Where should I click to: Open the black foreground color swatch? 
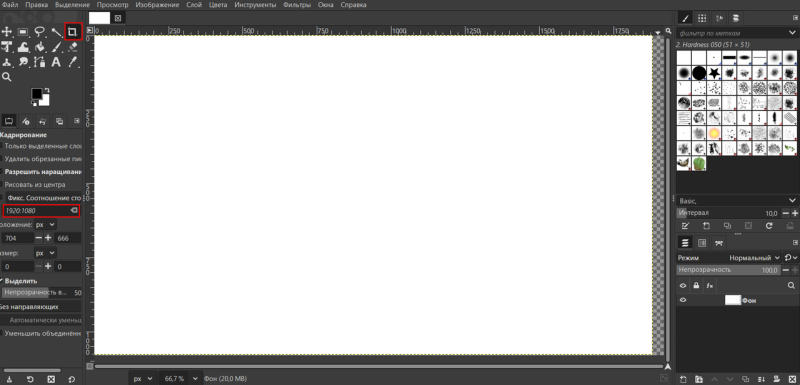(36, 93)
